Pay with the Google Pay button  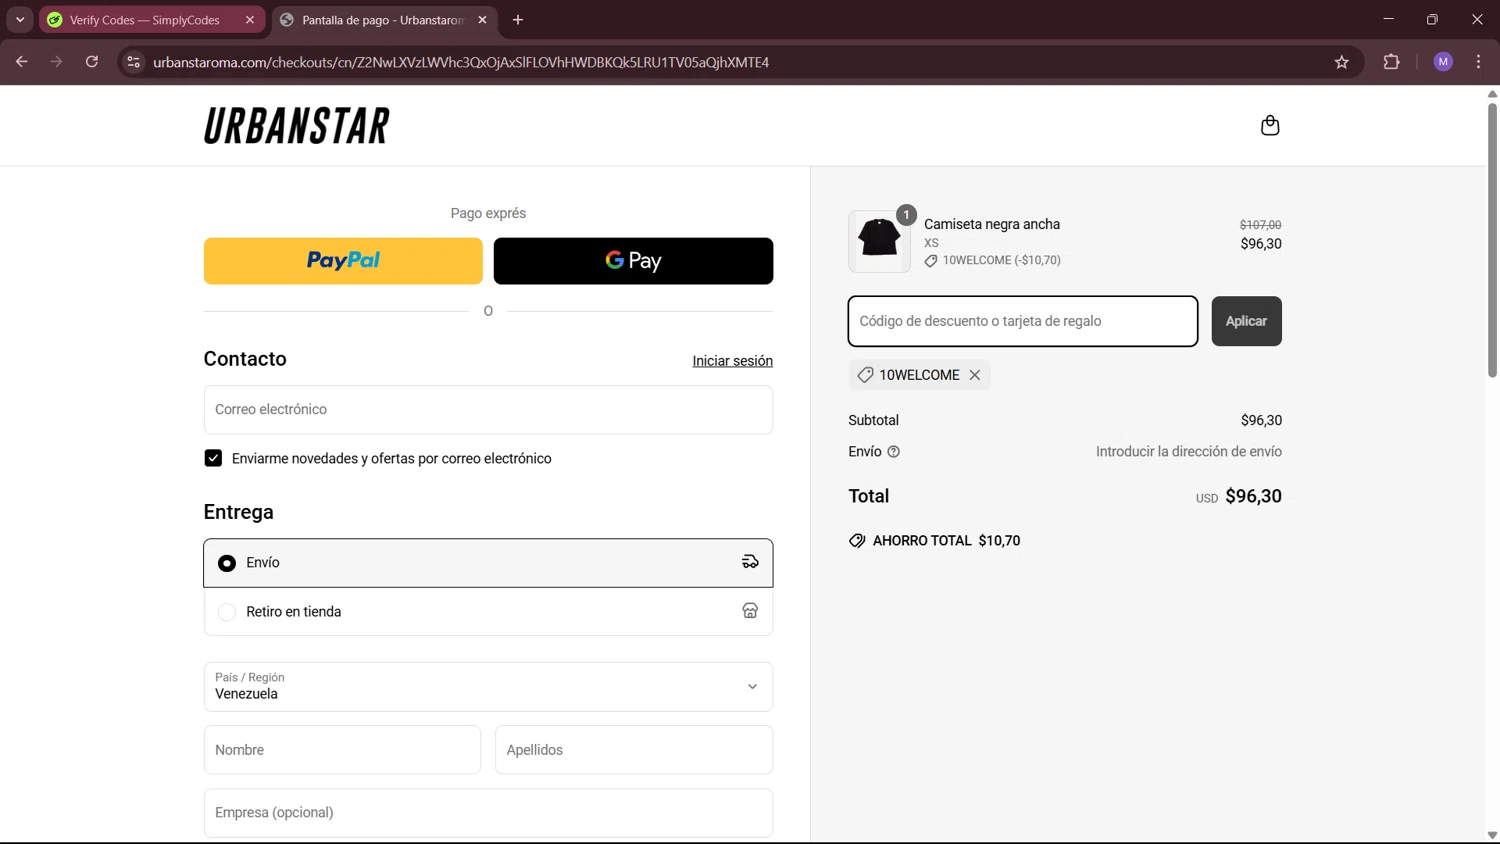pyautogui.click(x=633, y=261)
